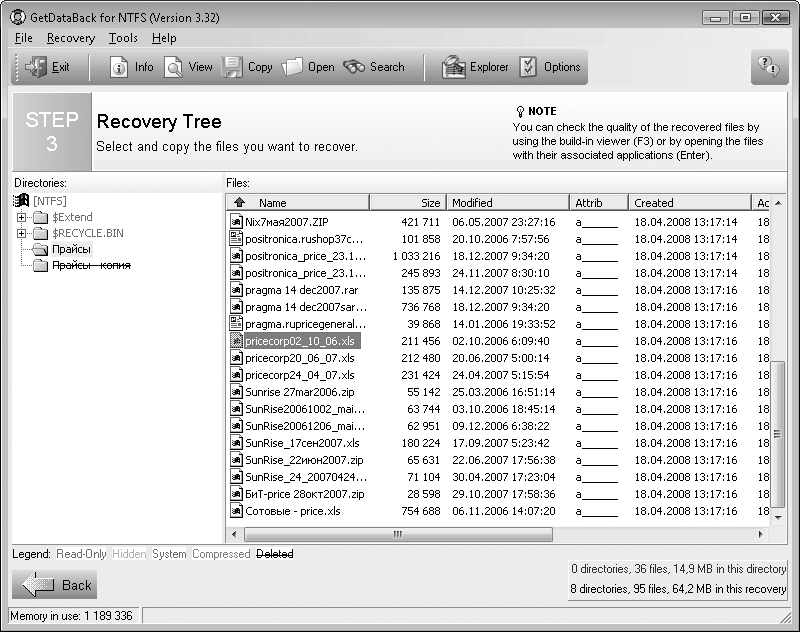This screenshot has height=632, width=800.
Task: Click the vertical scrollbar down arrow
Action: click(778, 518)
